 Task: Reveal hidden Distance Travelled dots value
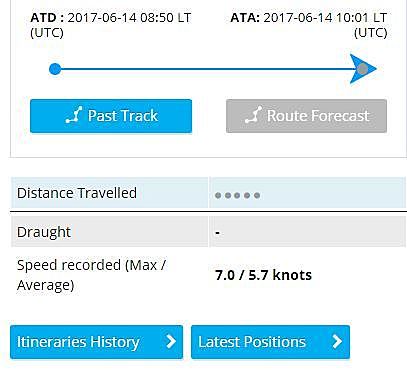(238, 195)
